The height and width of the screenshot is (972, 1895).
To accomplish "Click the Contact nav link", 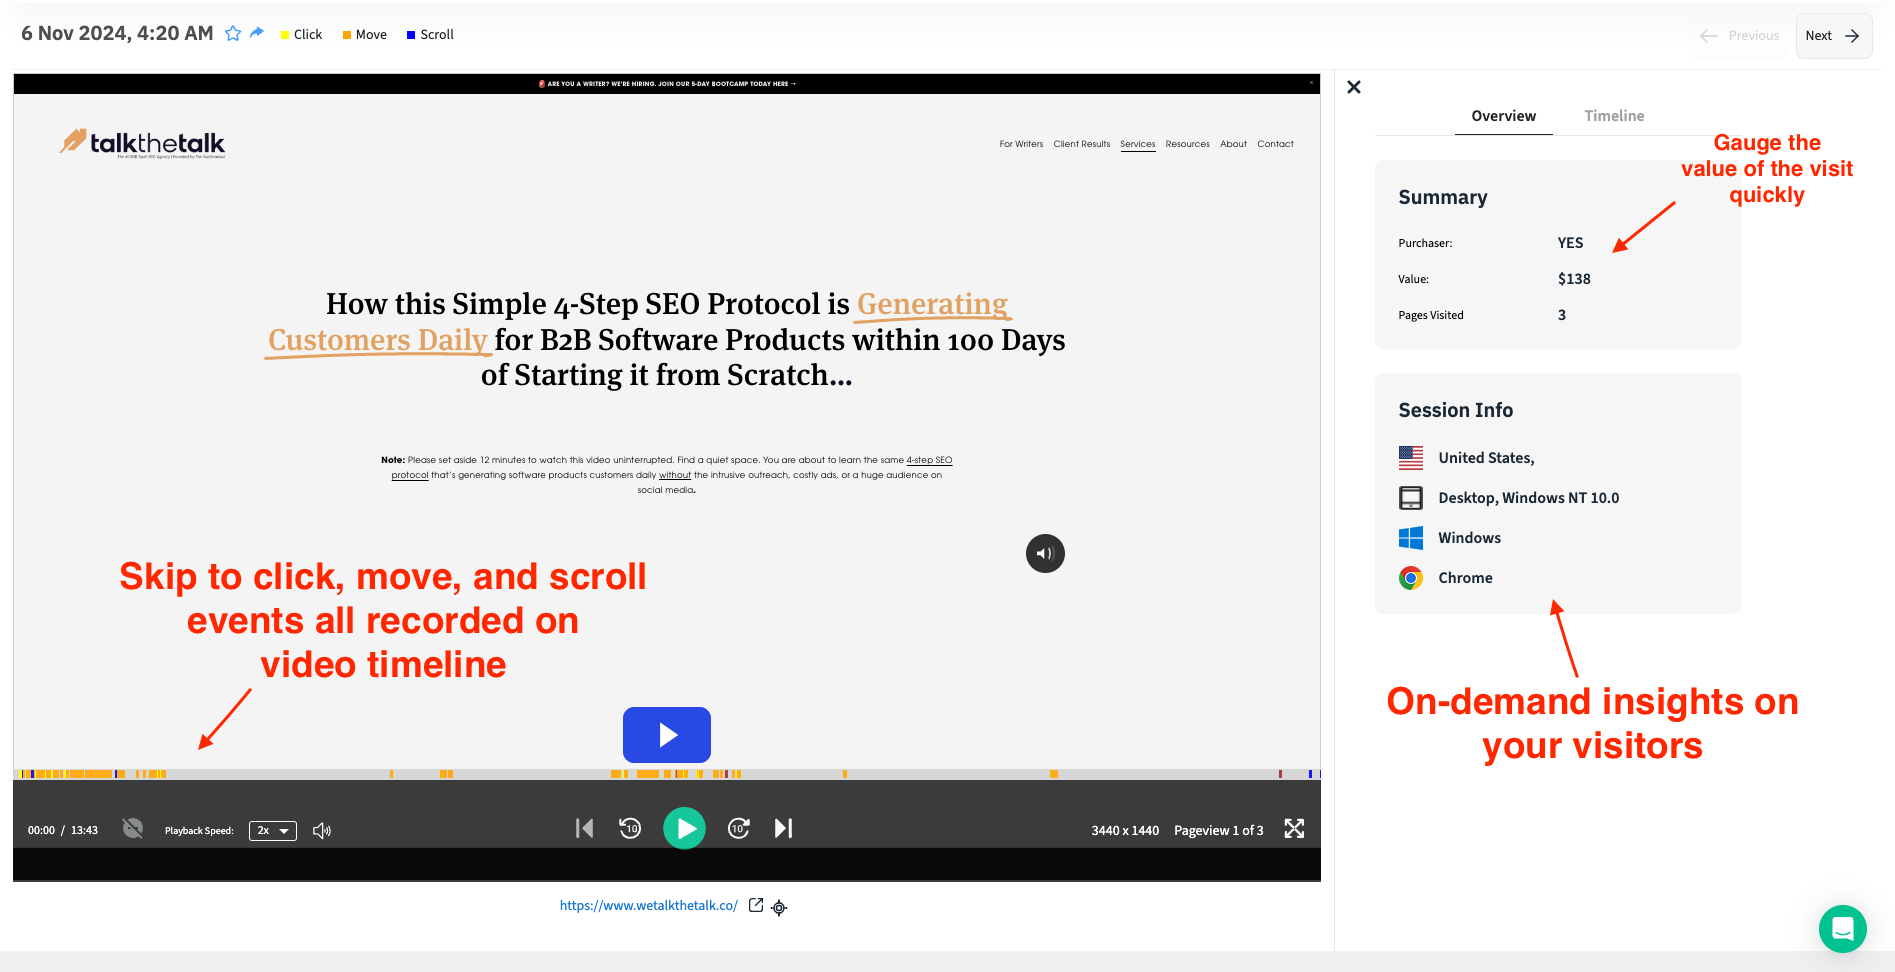I will tap(1275, 144).
